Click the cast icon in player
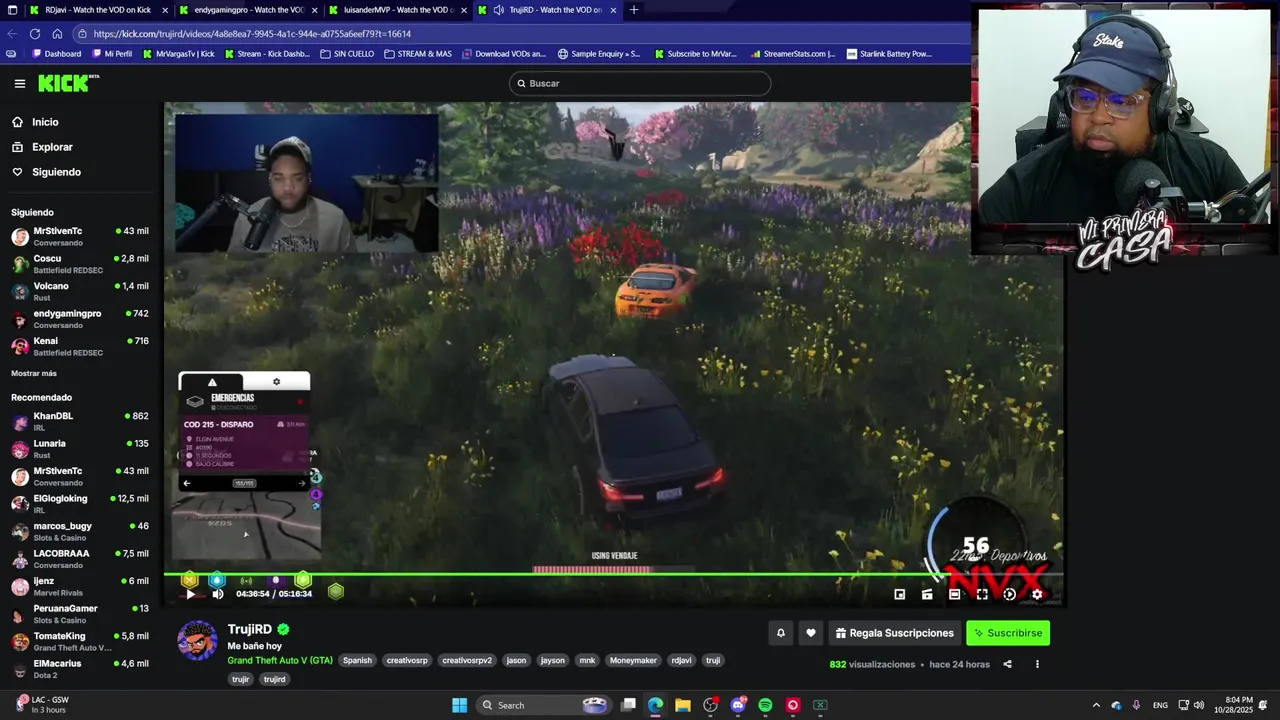This screenshot has height=720, width=1280. (927, 594)
